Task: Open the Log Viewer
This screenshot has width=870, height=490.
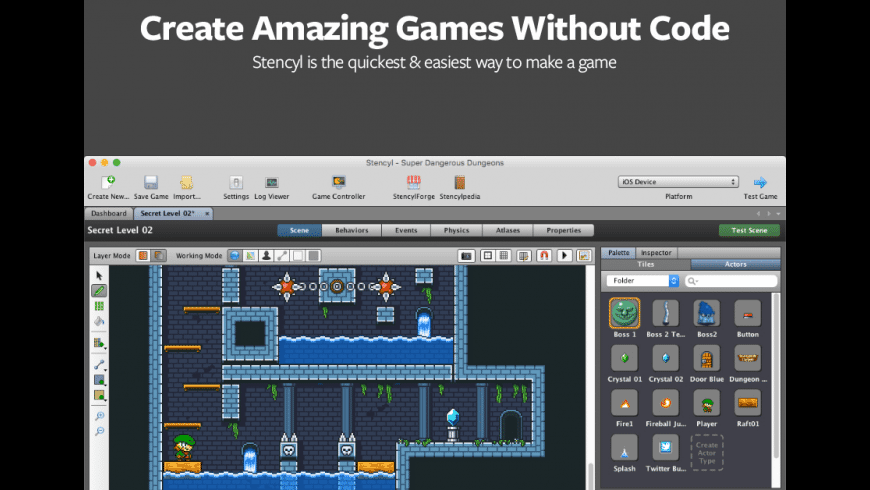Action: coord(271,182)
